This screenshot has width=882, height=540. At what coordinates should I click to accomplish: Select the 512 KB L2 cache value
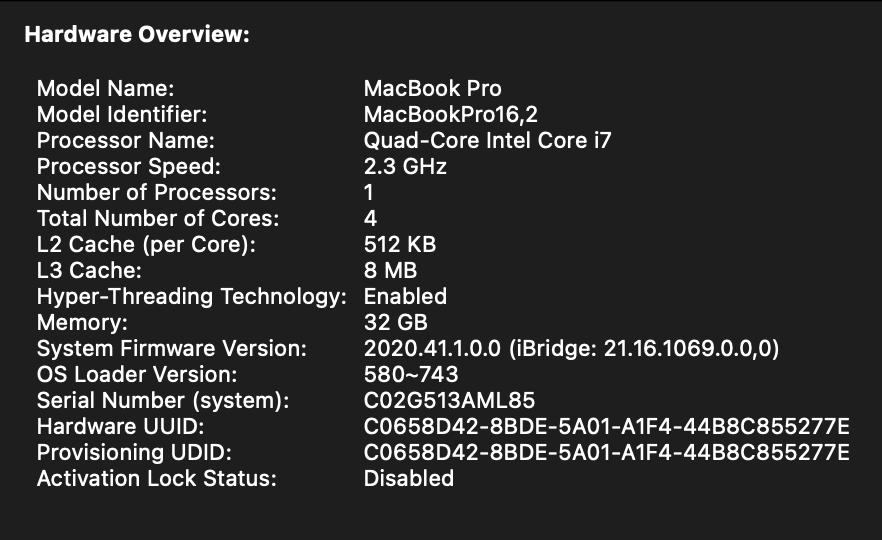(x=400, y=244)
